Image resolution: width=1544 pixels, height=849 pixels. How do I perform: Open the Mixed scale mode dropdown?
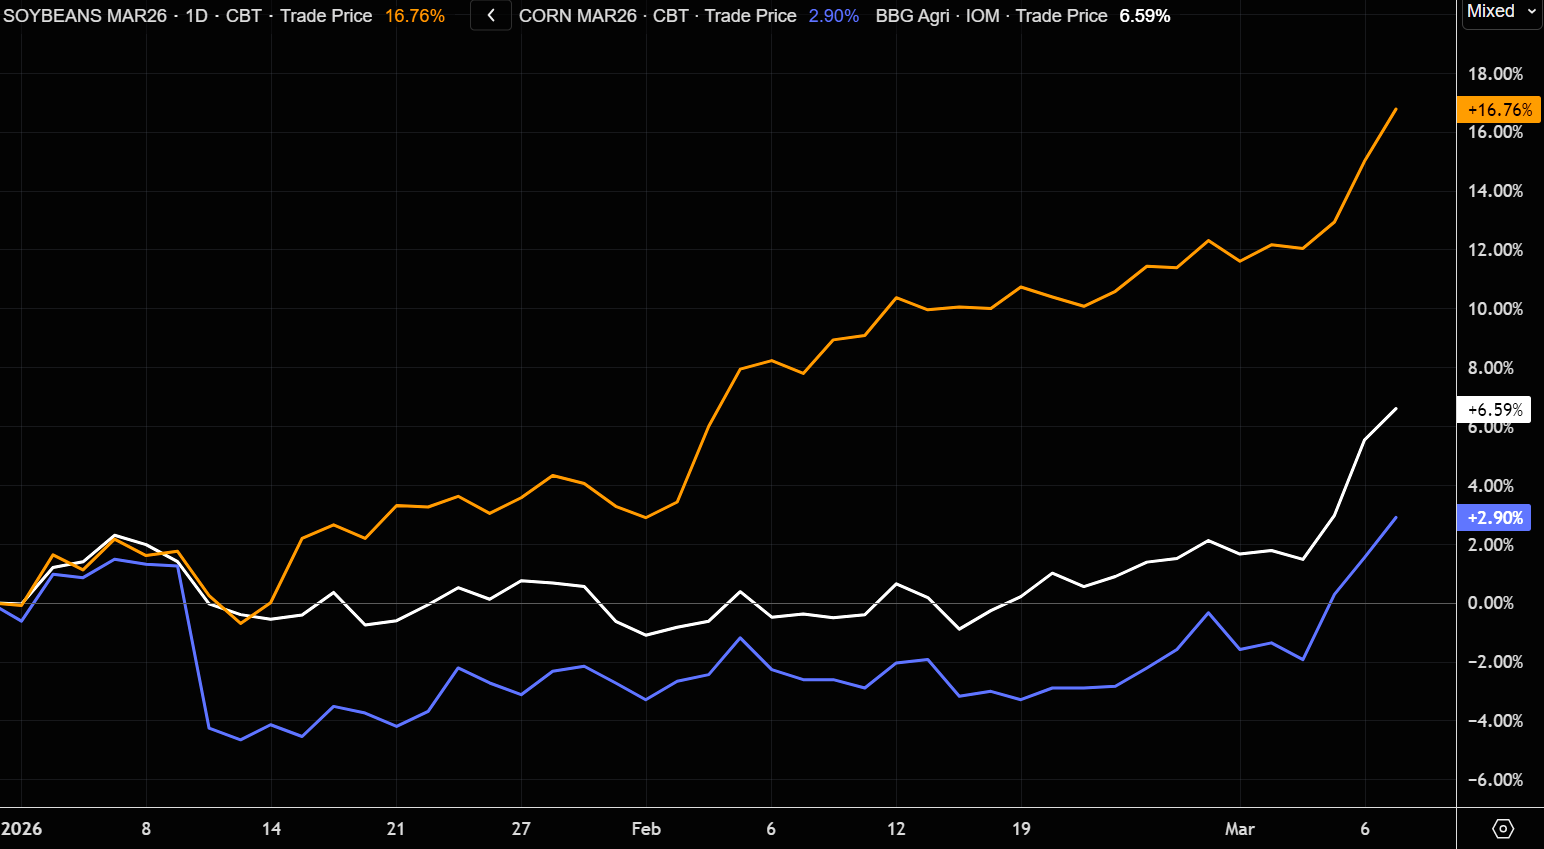pyautogui.click(x=1501, y=12)
